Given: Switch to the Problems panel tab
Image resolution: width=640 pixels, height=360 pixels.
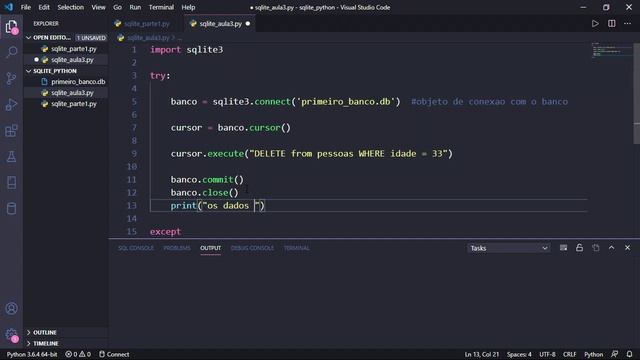Looking at the screenshot, I should tap(177, 248).
